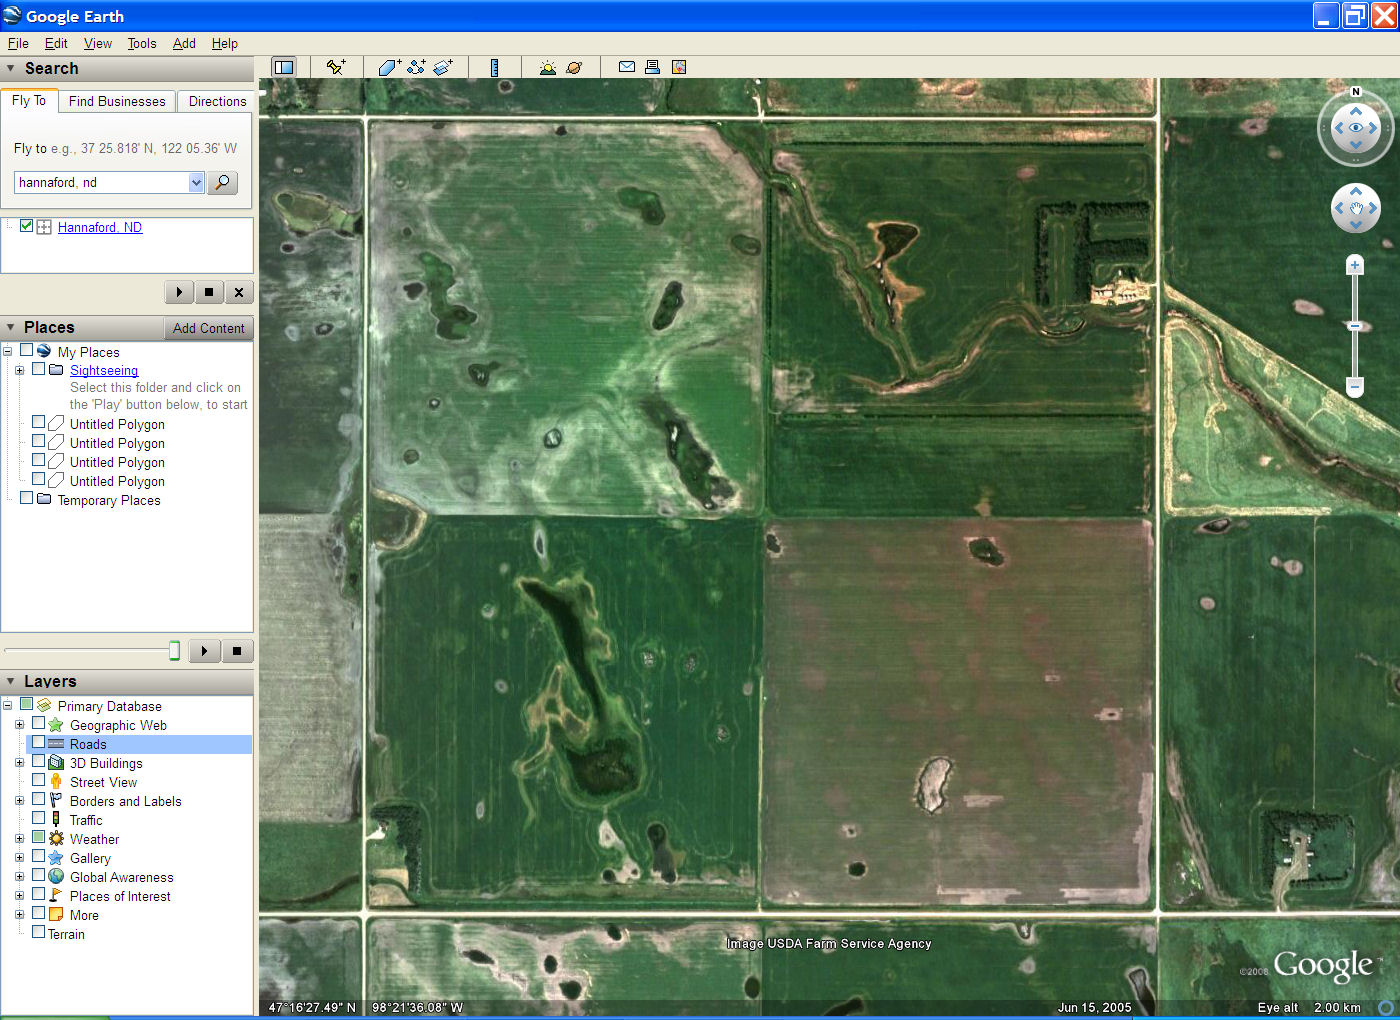Click the Weather layer sun icon

[56, 839]
